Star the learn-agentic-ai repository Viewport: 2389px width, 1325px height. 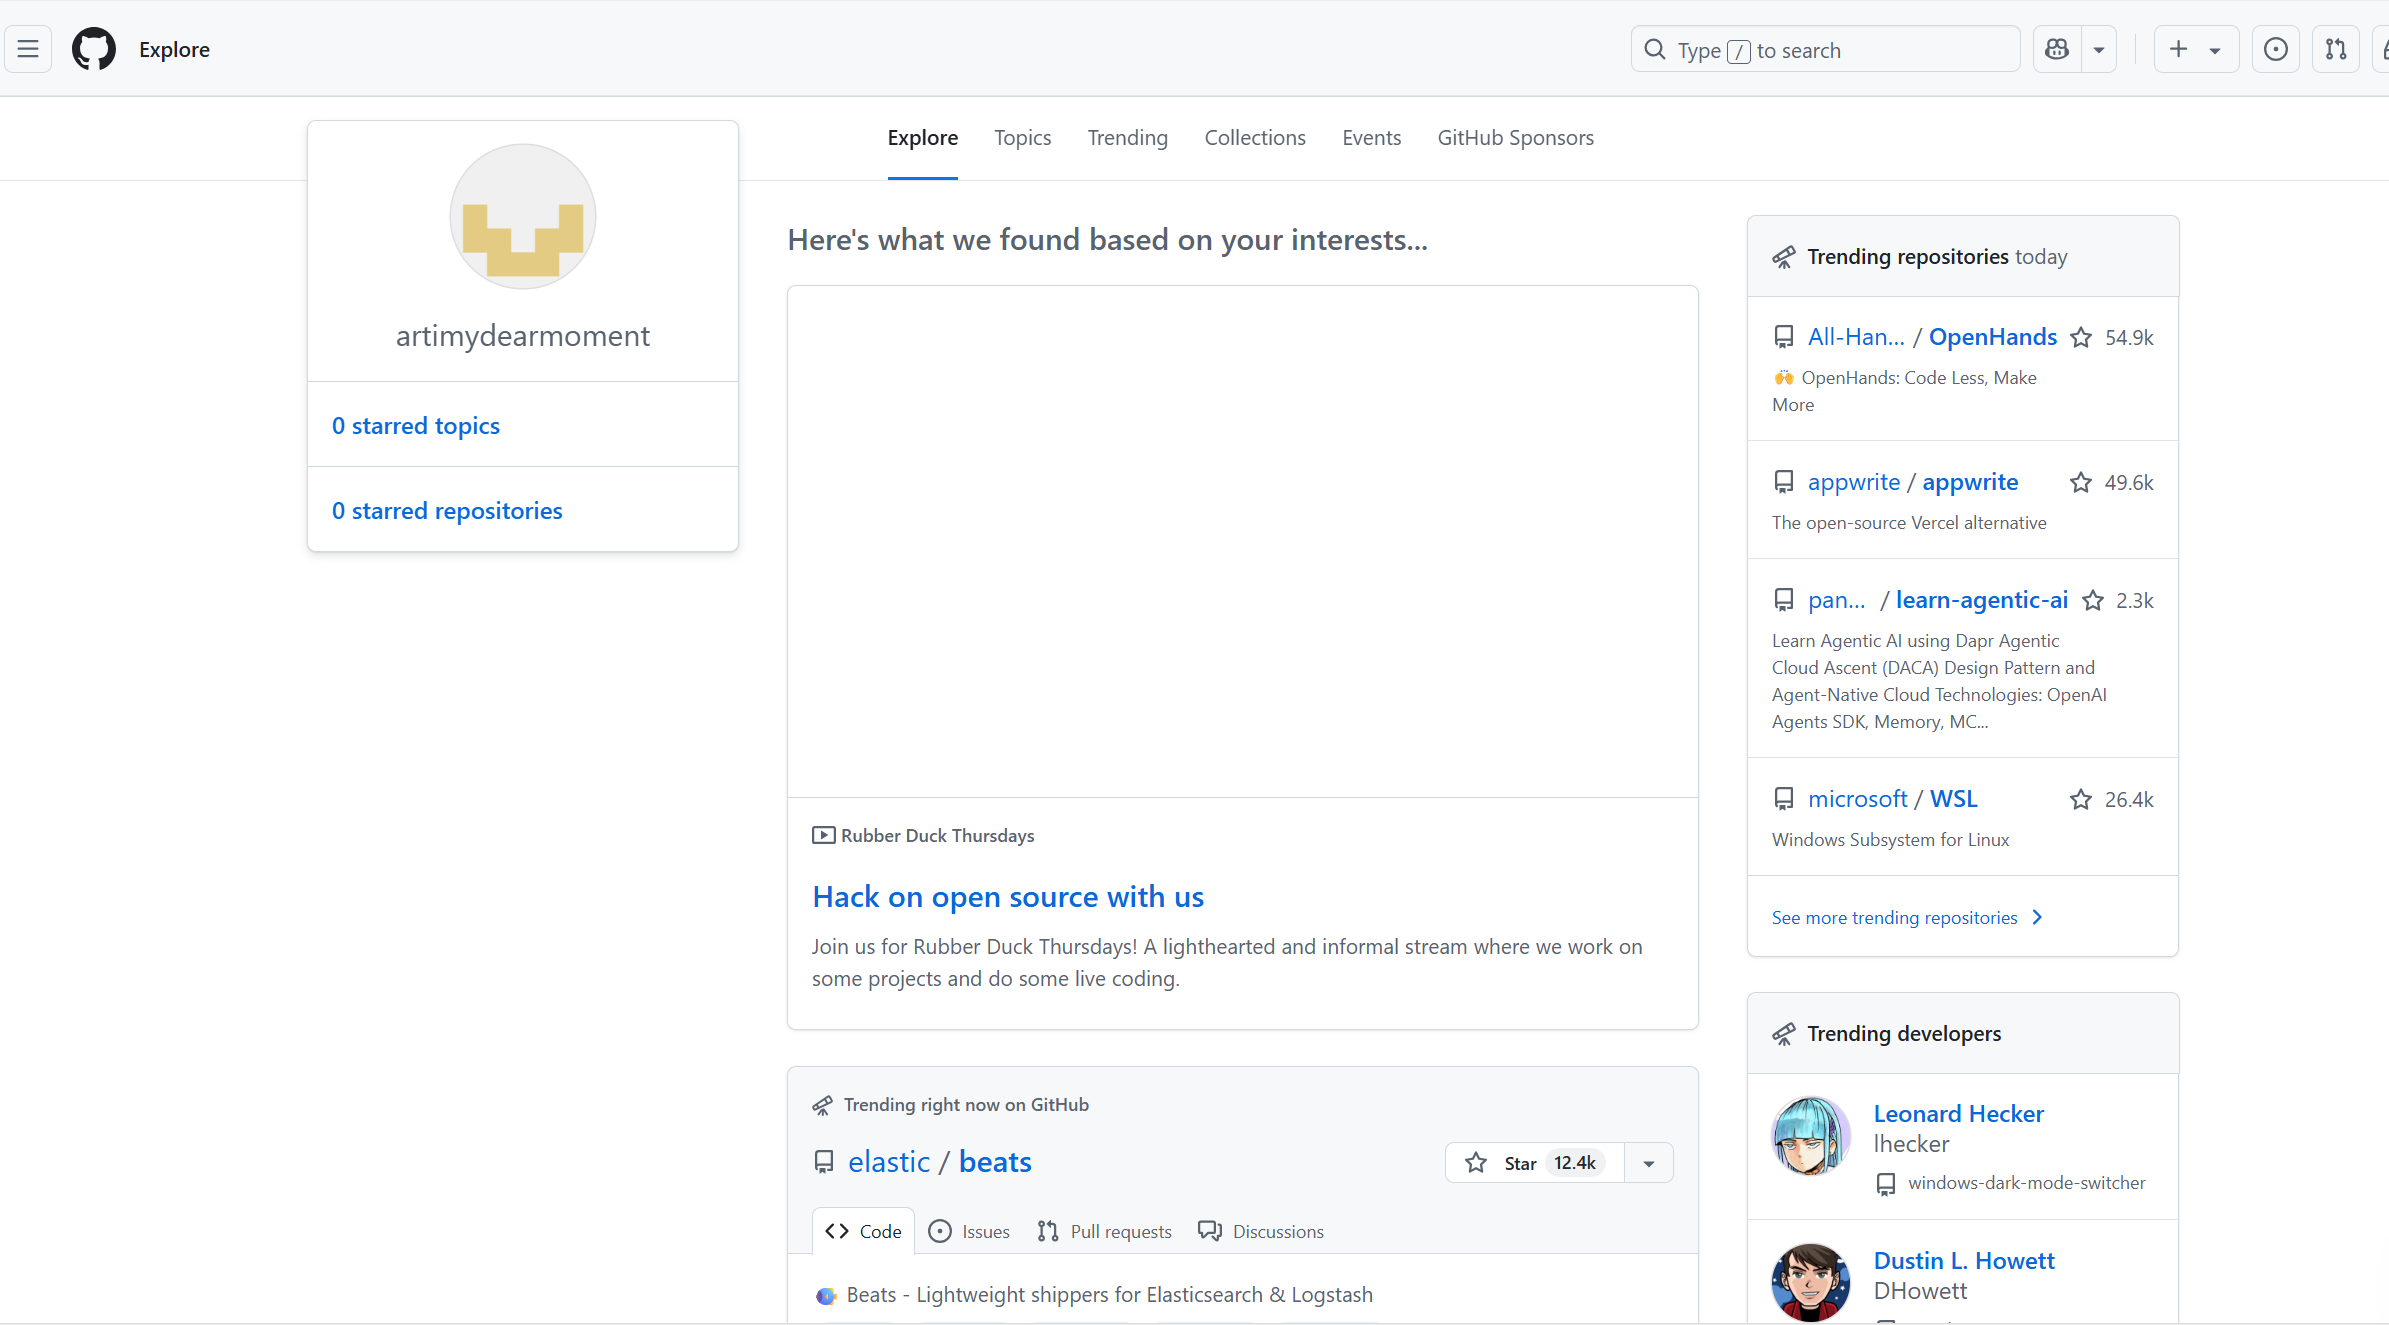2093,601
